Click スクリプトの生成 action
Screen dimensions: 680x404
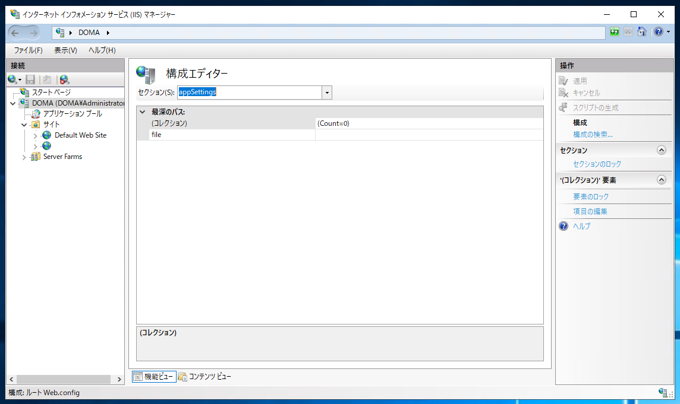click(x=595, y=108)
